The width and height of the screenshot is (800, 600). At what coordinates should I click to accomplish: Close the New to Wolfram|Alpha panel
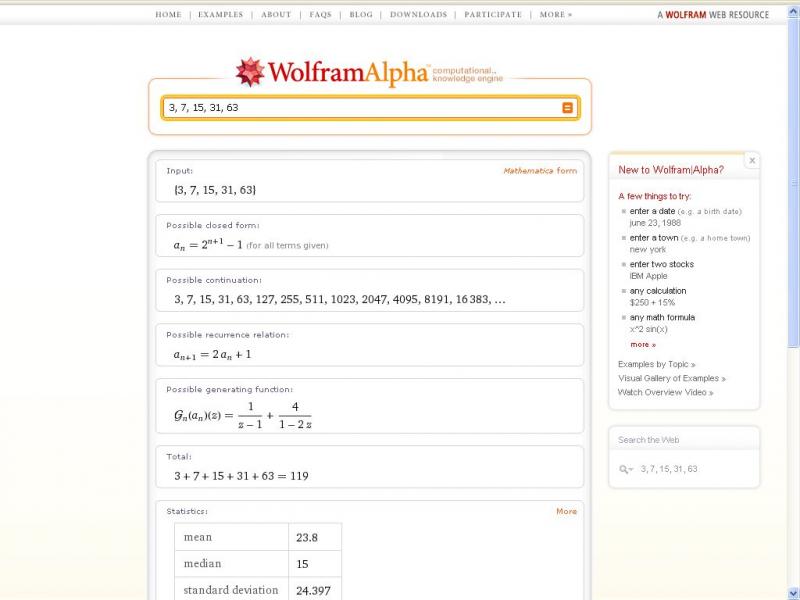pos(752,161)
